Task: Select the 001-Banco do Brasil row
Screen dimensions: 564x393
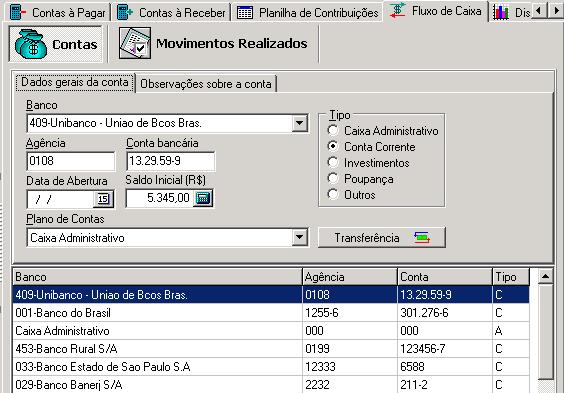Action: [x=271, y=313]
